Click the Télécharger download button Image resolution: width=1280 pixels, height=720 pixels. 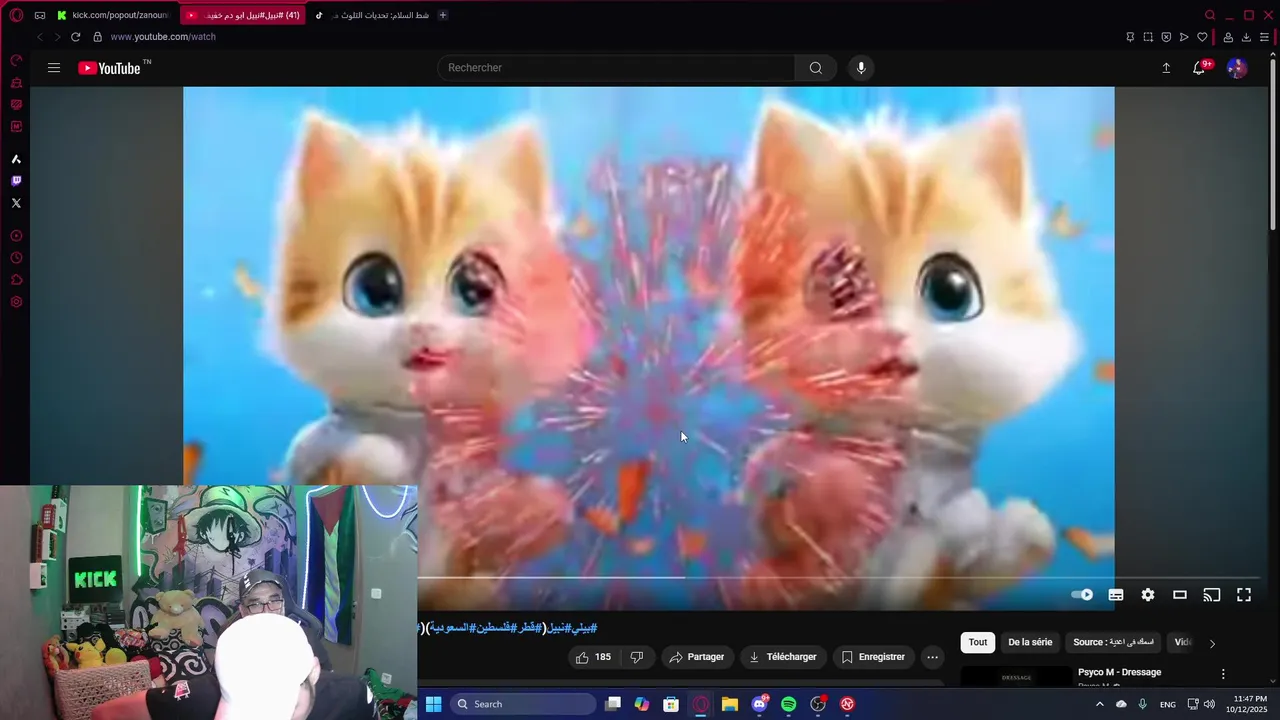[x=782, y=657]
